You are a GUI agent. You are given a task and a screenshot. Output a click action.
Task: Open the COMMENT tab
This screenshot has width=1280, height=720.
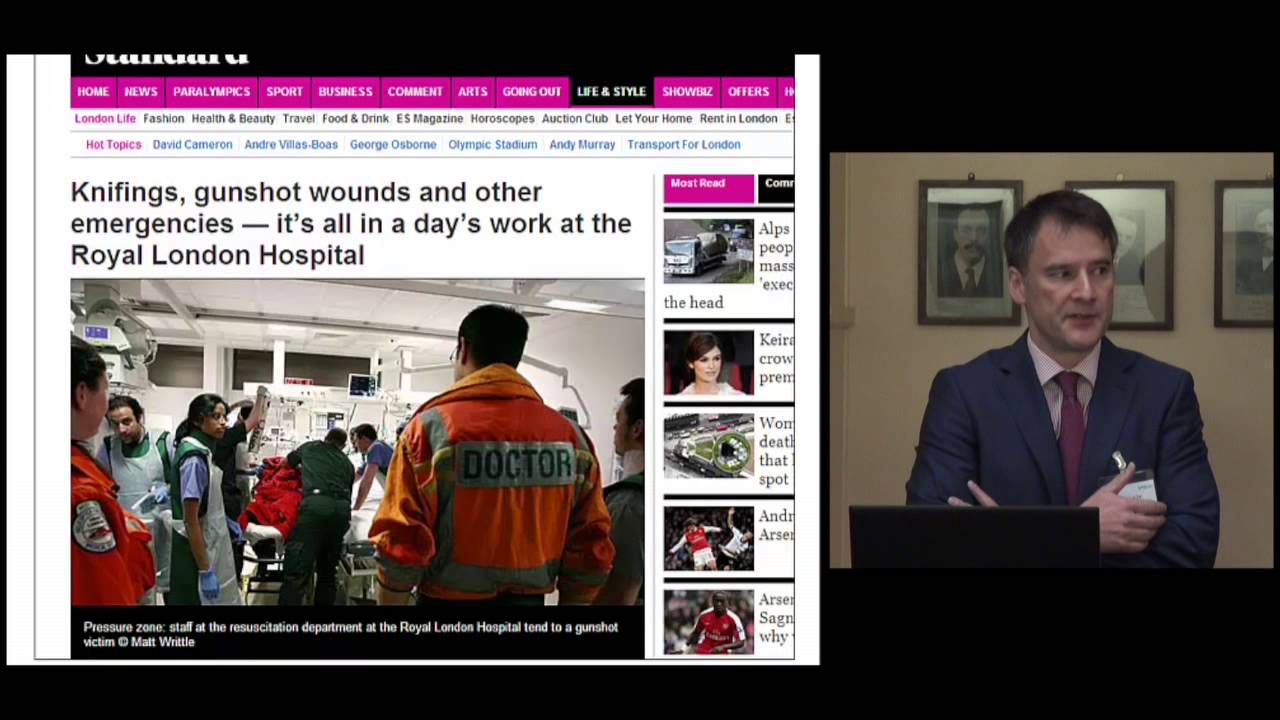pos(415,91)
